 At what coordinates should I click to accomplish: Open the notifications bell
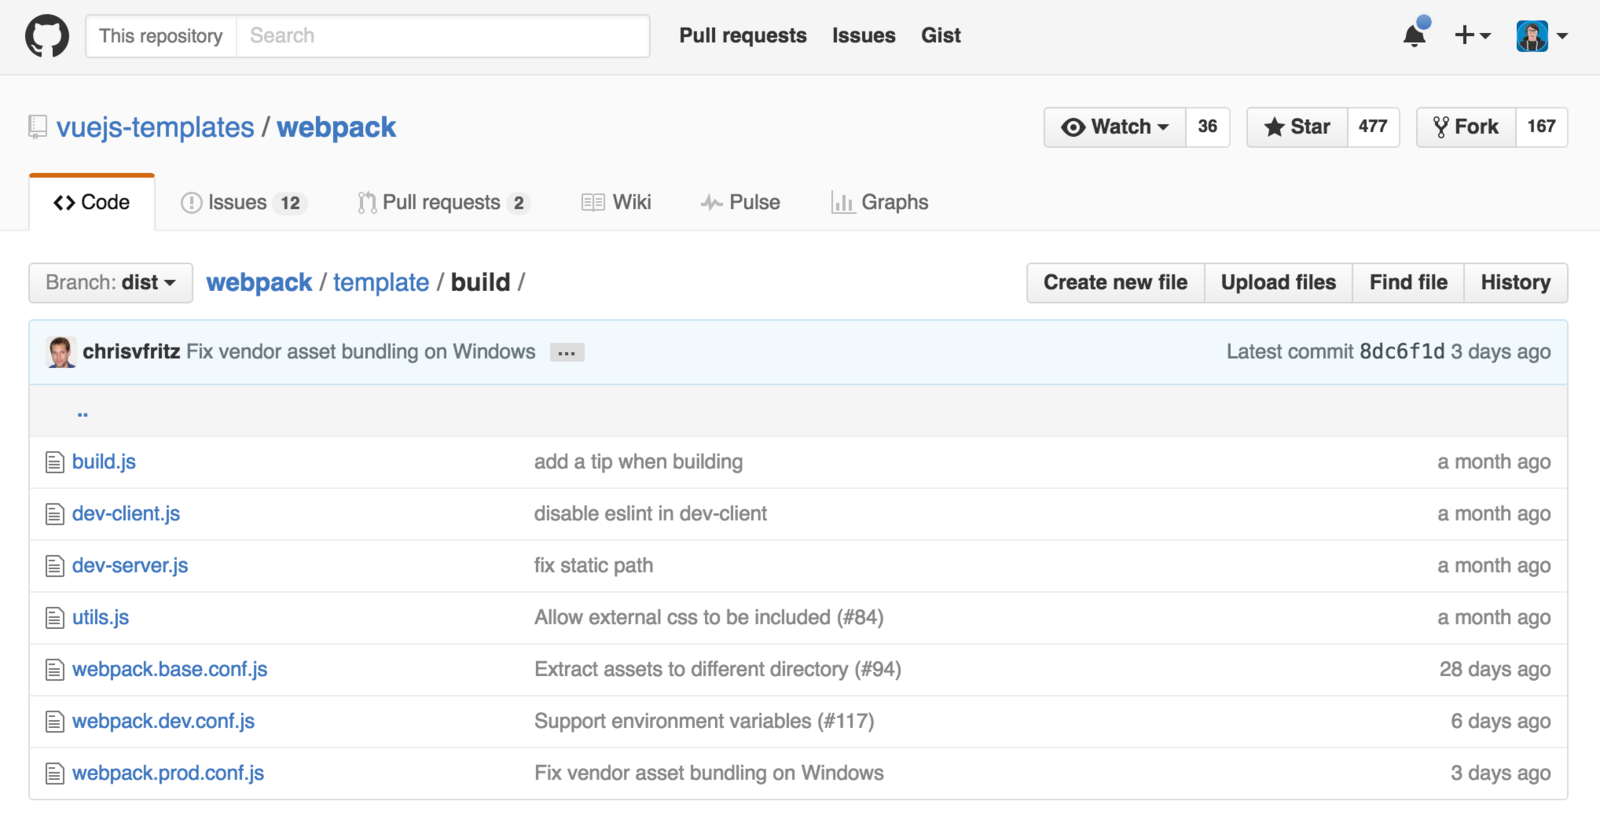1415,35
